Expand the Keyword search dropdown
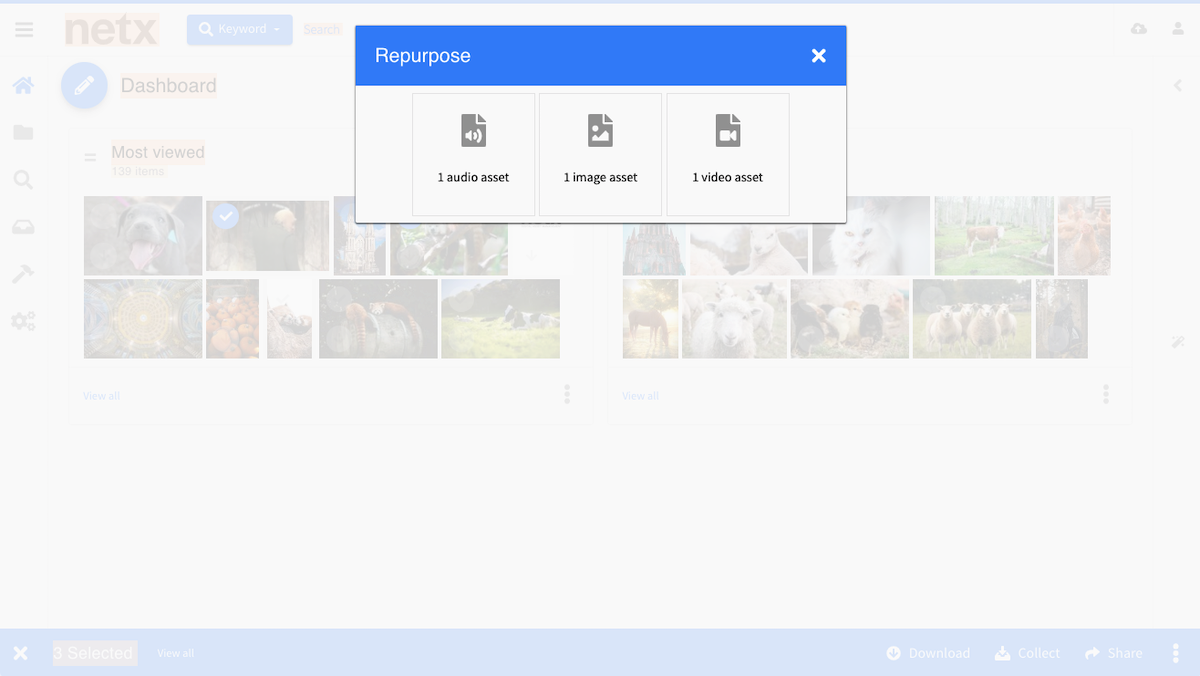Image resolution: width=1200 pixels, height=676 pixels. (240, 30)
